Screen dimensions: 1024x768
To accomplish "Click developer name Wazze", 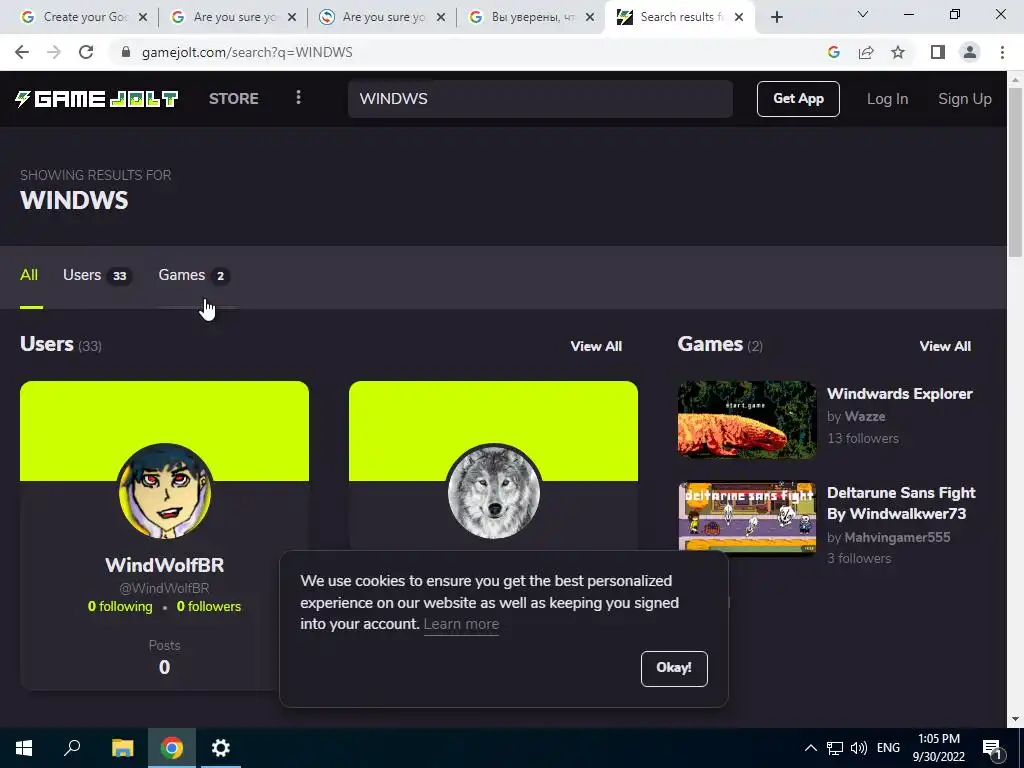I will coord(865,417).
